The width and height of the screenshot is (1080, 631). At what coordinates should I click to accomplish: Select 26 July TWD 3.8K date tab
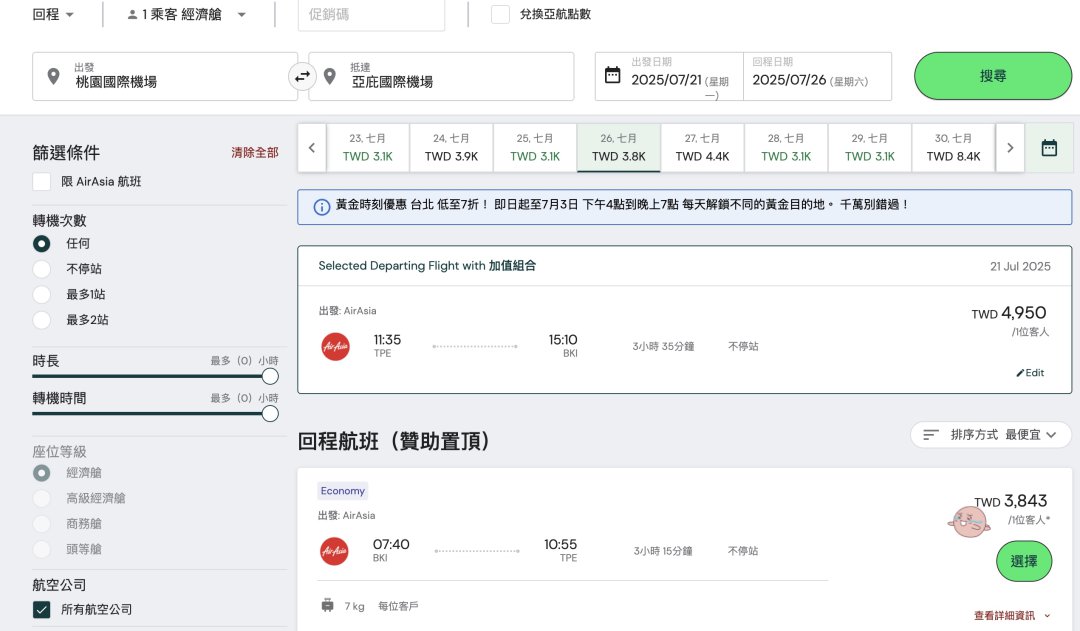tap(619, 147)
